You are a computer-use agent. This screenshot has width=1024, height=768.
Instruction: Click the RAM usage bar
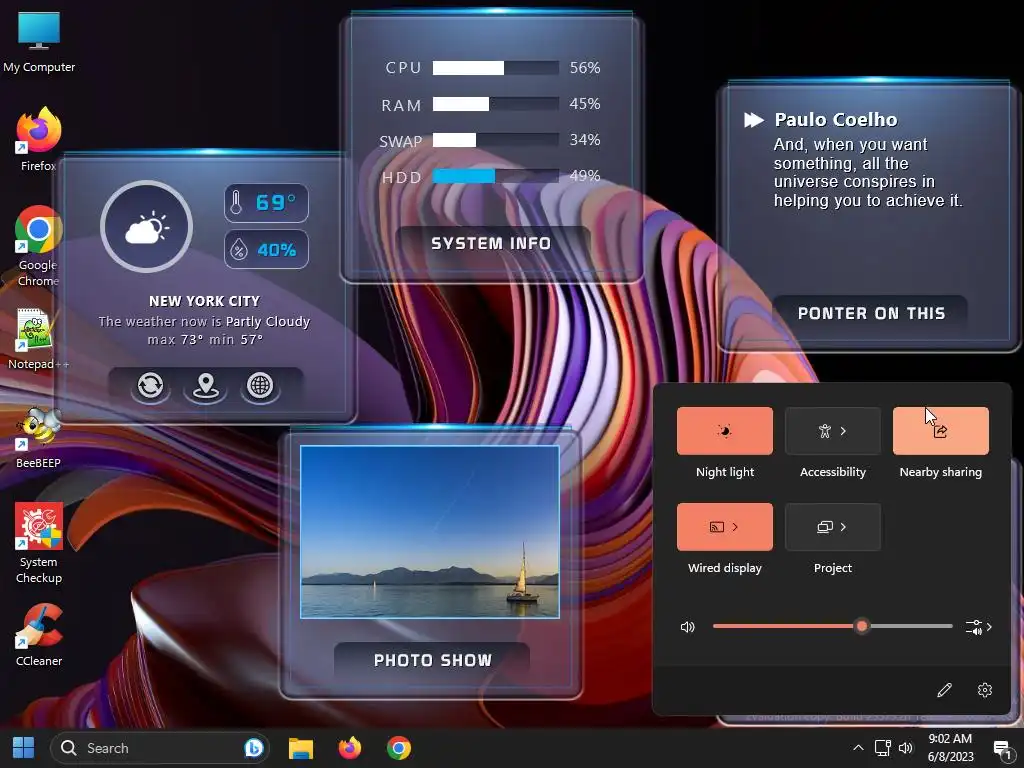pyautogui.click(x=496, y=104)
